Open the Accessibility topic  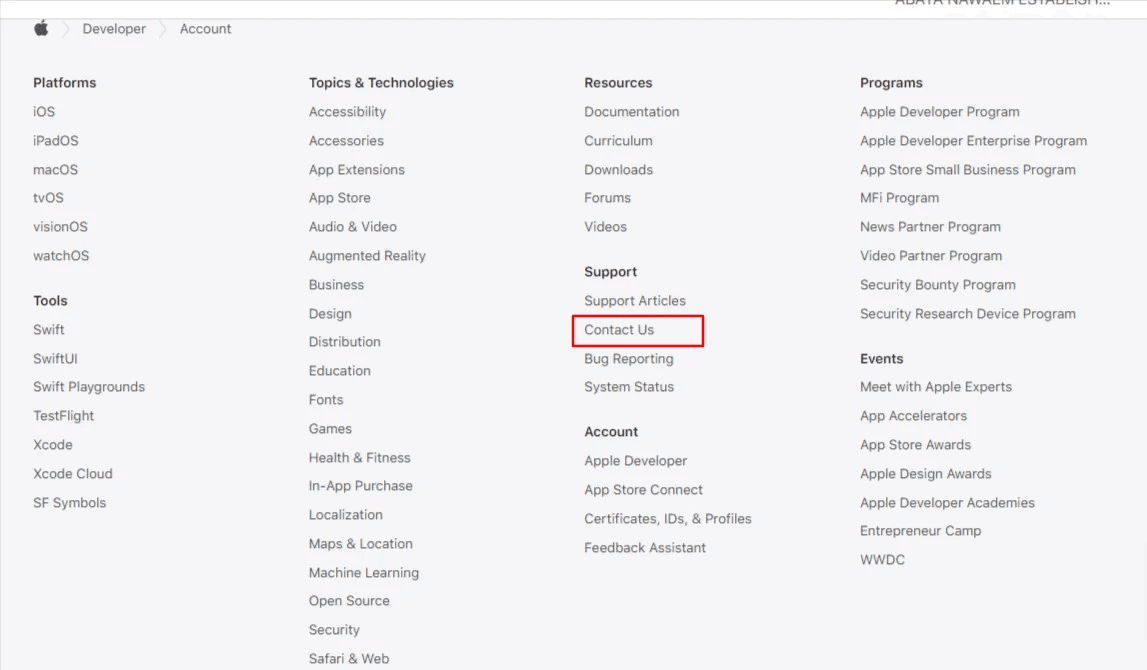point(347,112)
